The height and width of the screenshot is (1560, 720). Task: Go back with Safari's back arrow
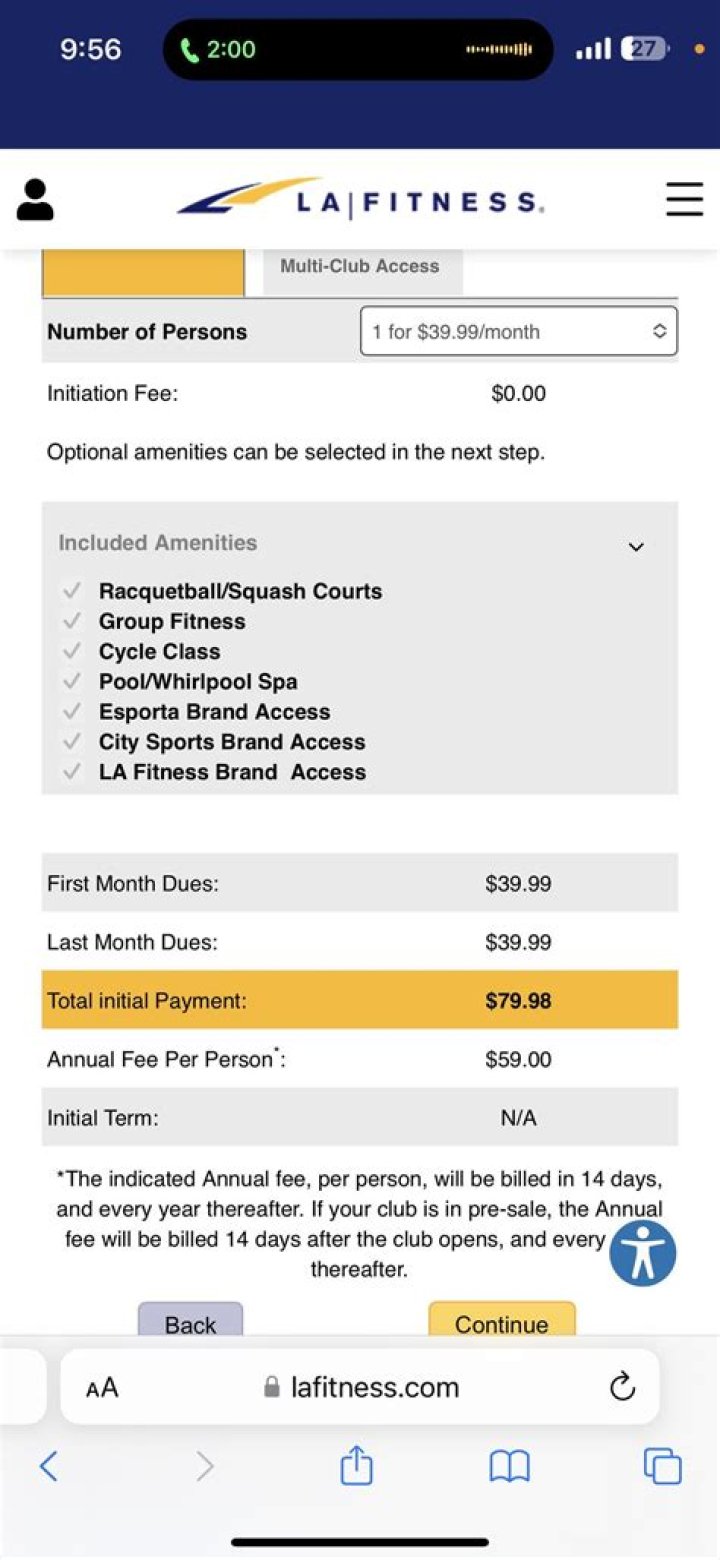point(48,1467)
